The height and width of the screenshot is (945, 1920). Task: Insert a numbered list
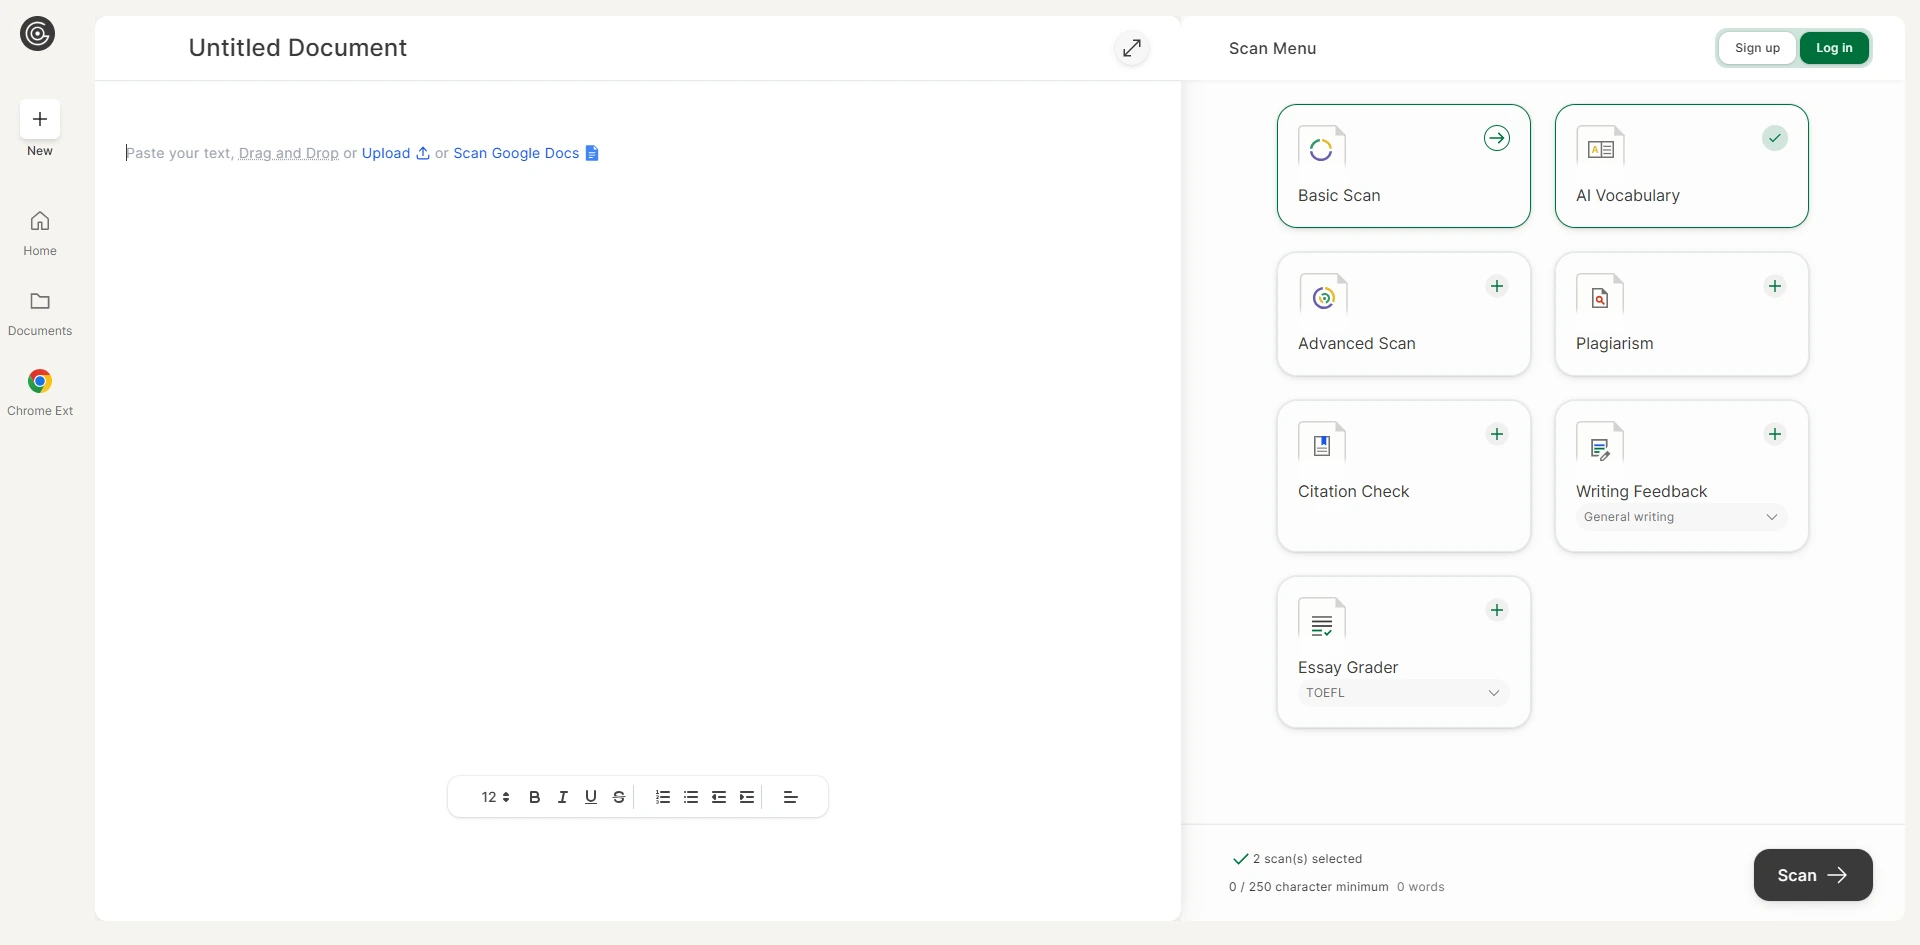663,797
